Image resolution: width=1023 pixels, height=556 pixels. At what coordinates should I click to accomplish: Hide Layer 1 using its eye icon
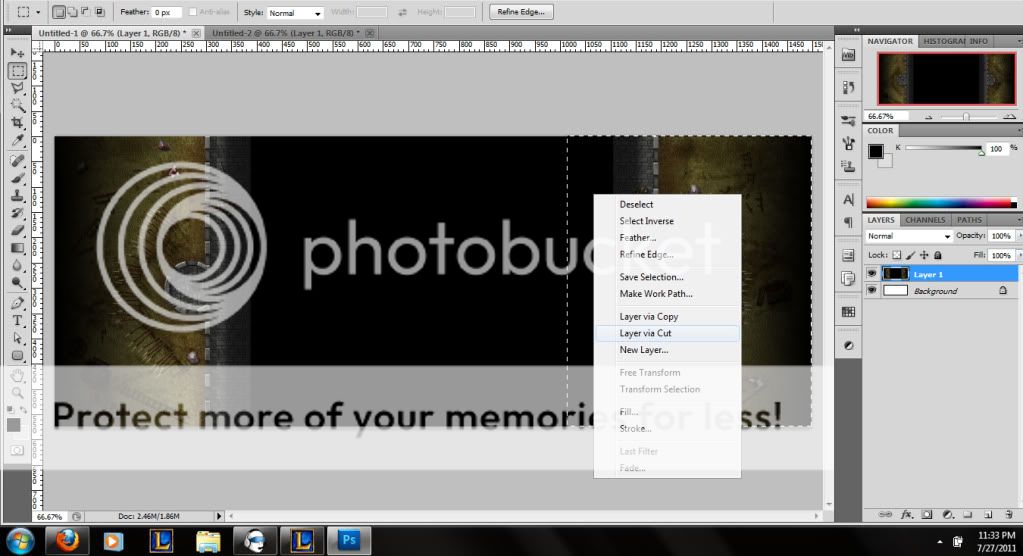click(x=871, y=273)
